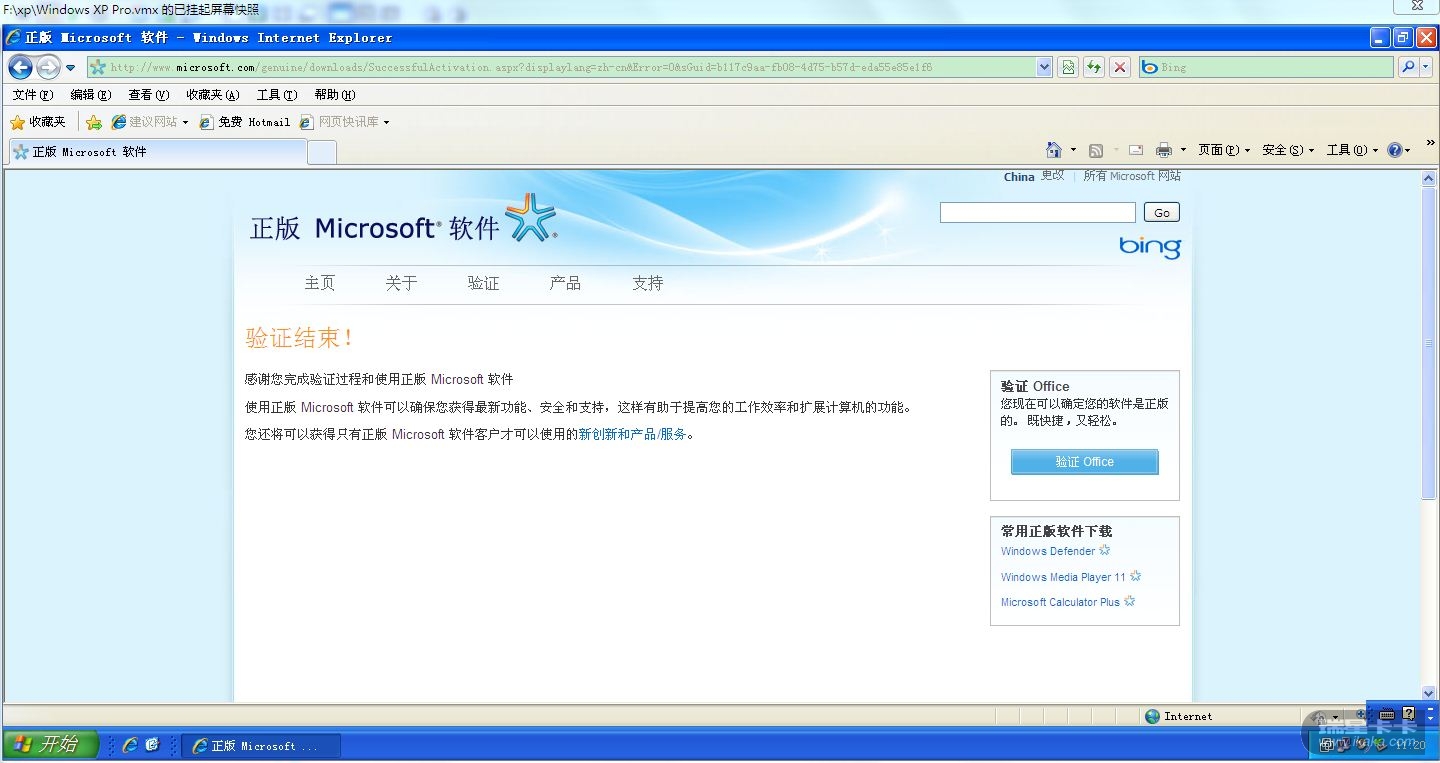Launch Internet Explorer from quick launch

130,745
